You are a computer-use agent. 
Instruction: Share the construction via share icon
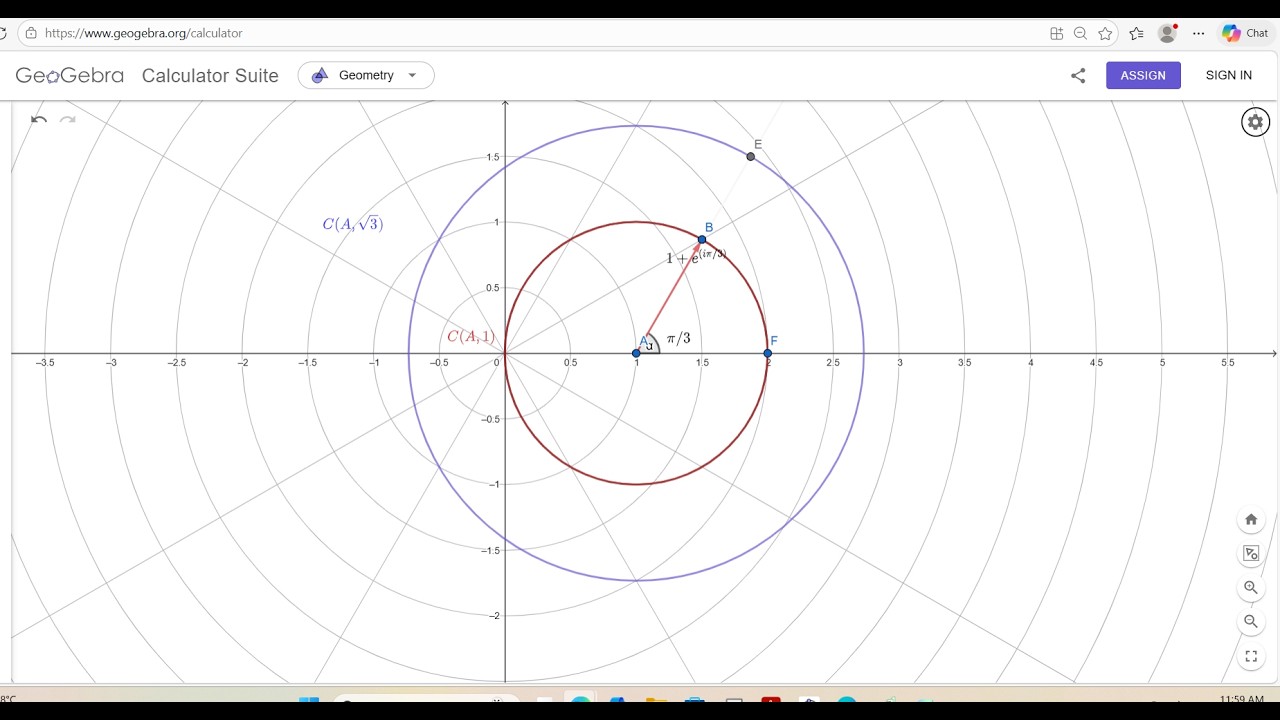pos(1078,75)
